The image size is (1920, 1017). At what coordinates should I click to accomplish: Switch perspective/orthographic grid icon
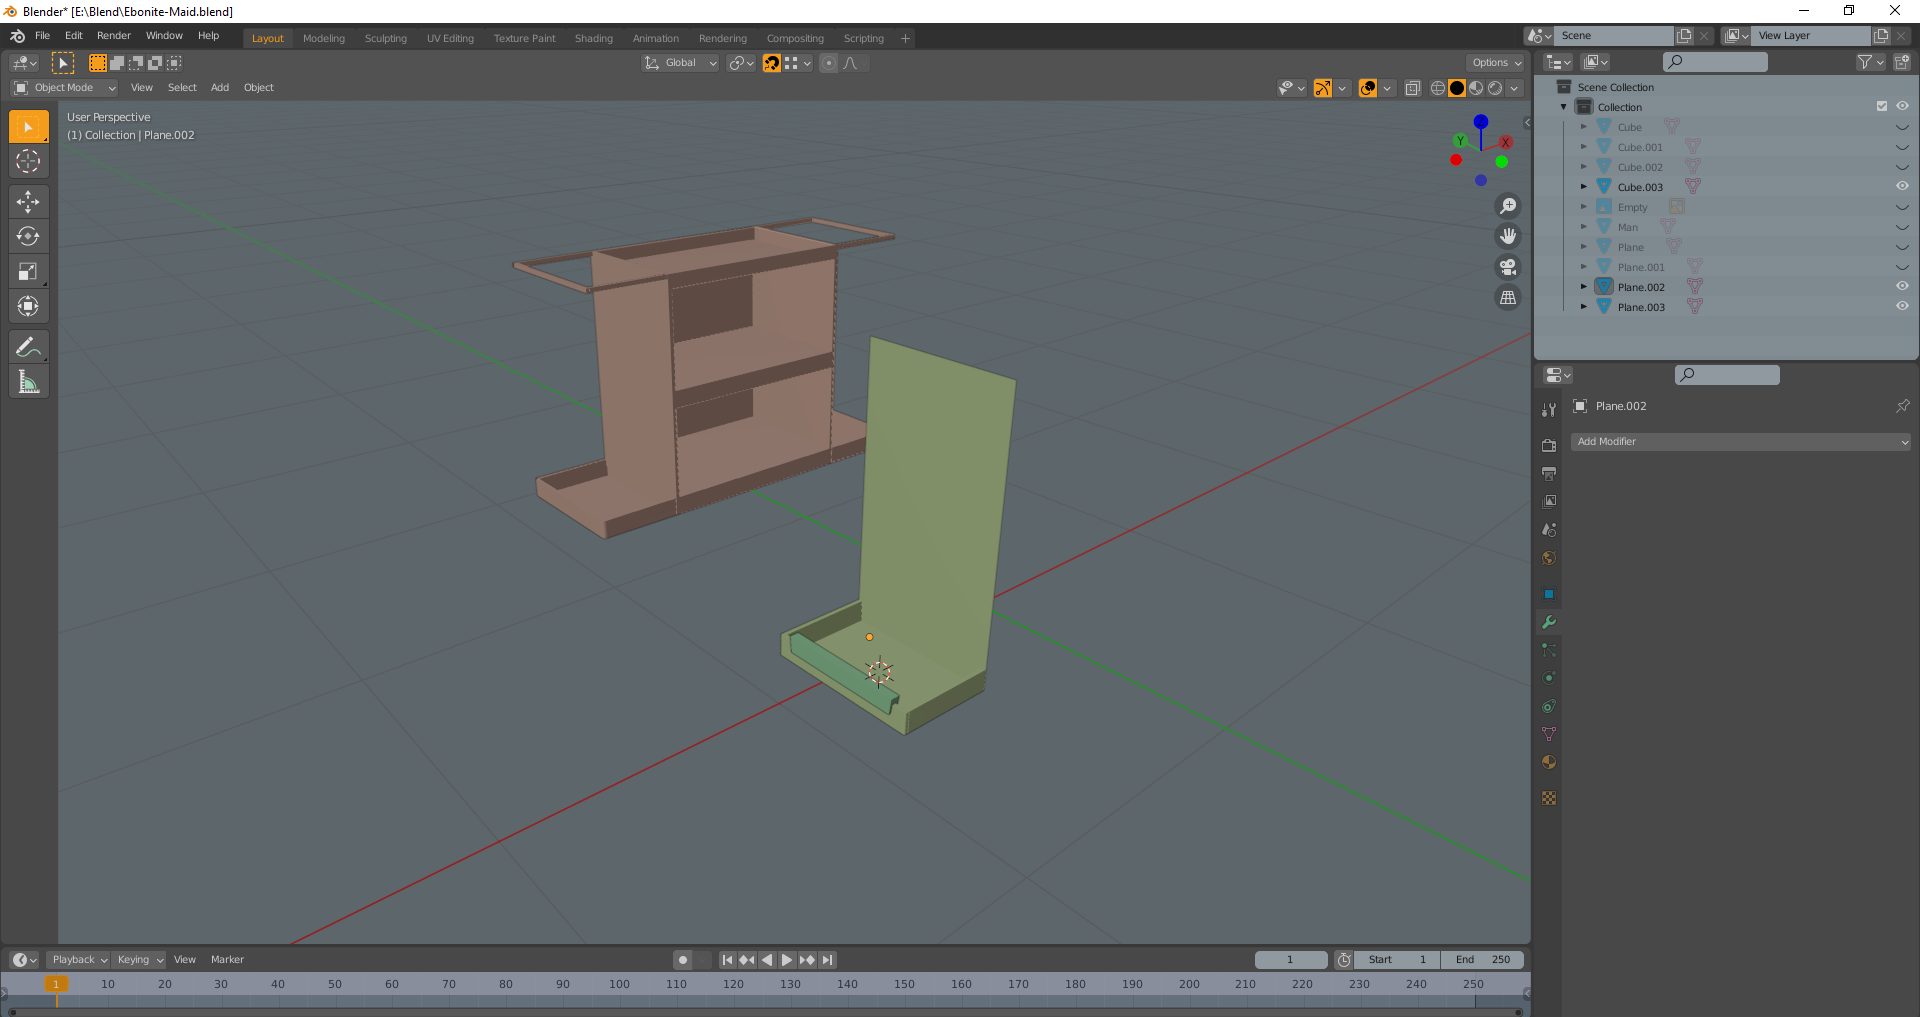[x=1508, y=297]
